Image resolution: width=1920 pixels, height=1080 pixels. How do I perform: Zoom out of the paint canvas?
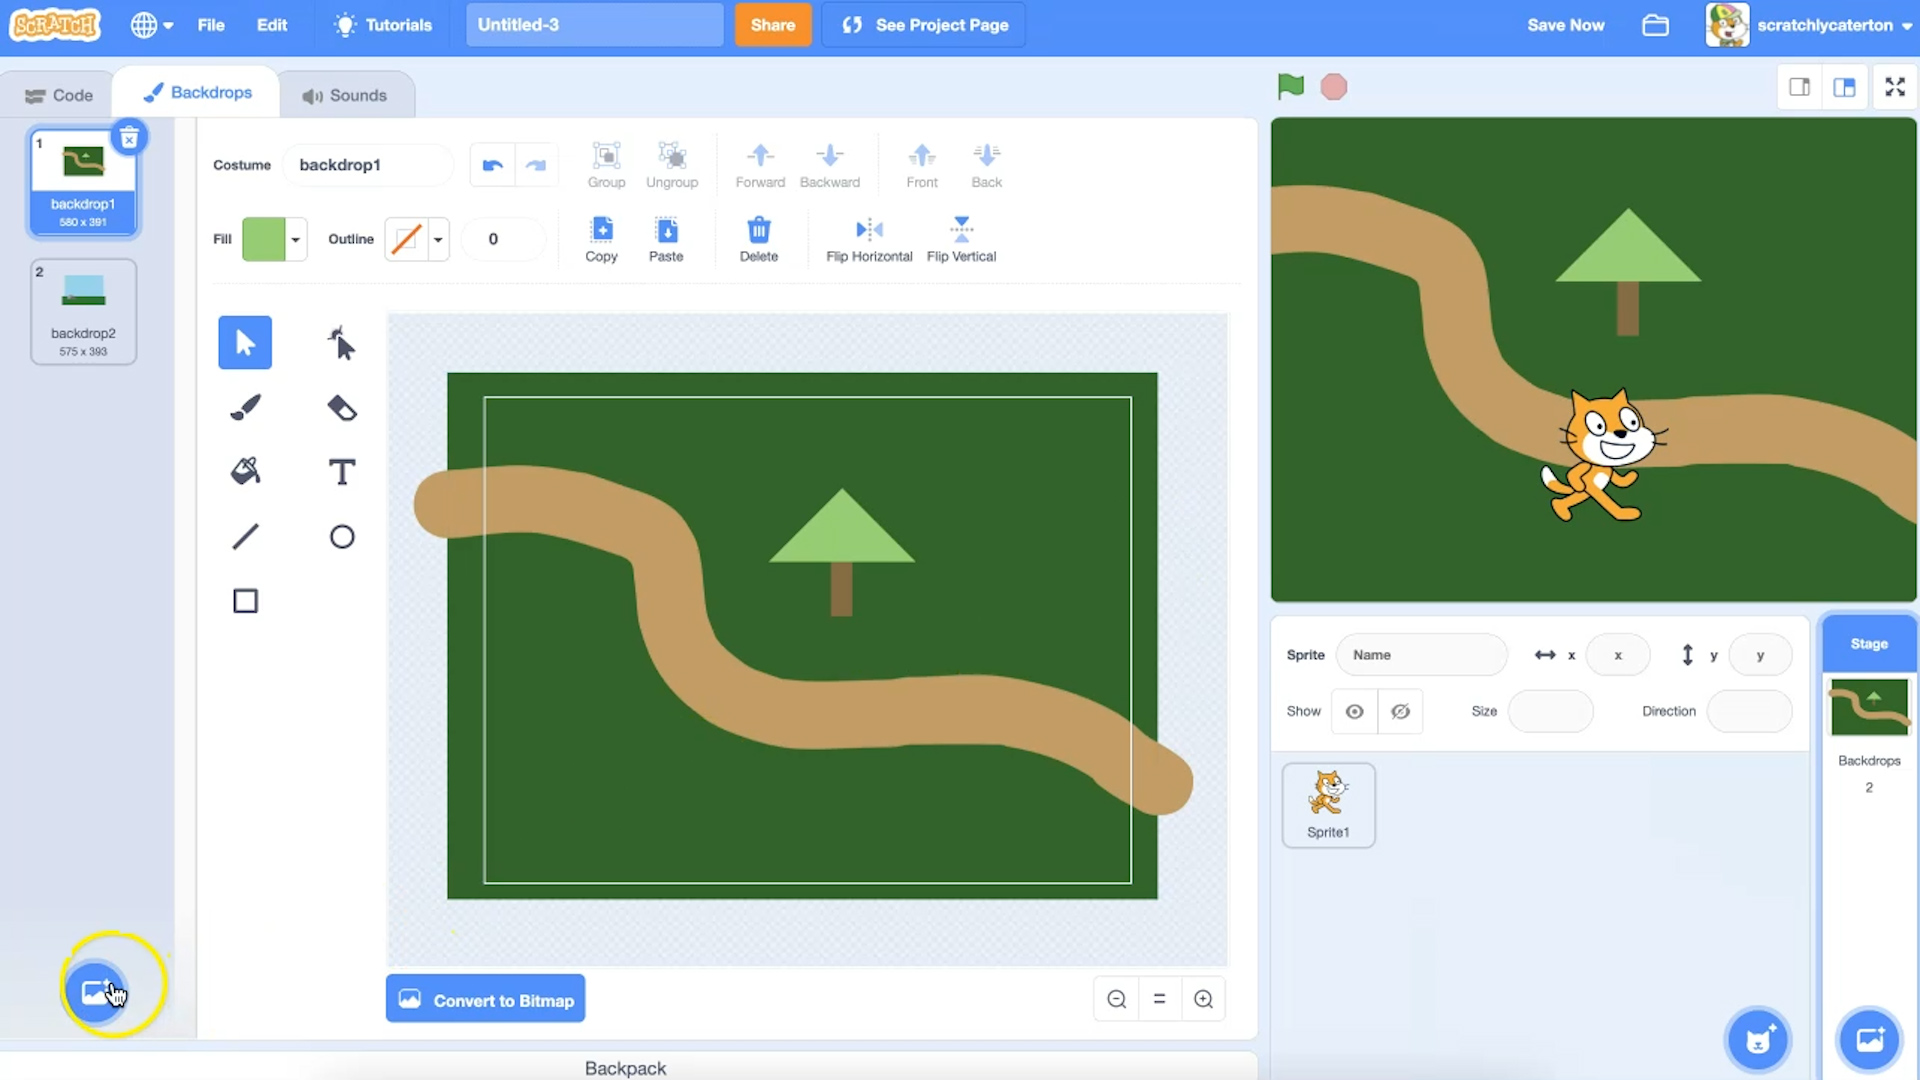point(1116,999)
